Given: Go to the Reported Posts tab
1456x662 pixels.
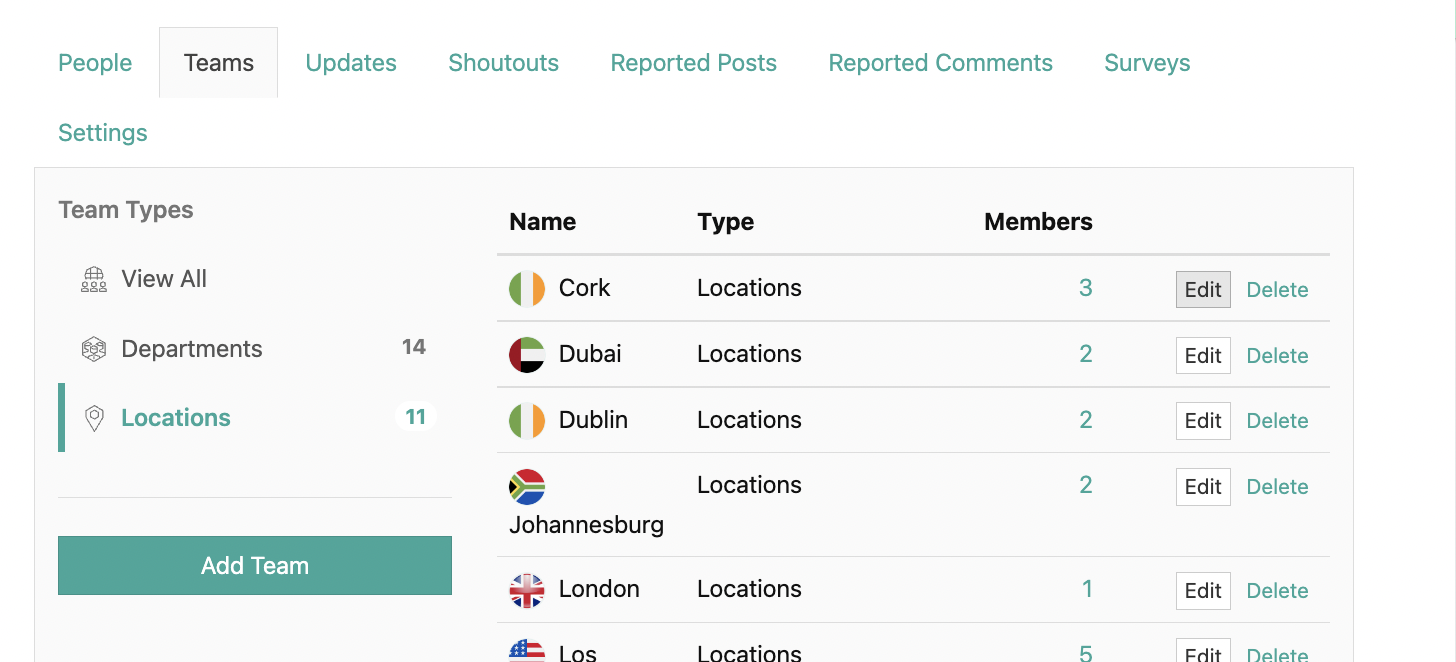Looking at the screenshot, I should click(x=694, y=63).
